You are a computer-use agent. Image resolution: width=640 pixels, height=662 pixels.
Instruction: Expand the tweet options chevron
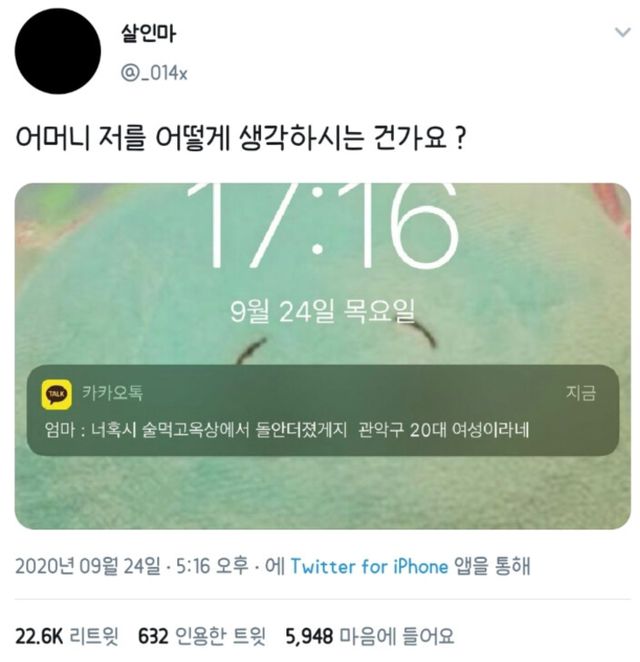click(x=623, y=32)
